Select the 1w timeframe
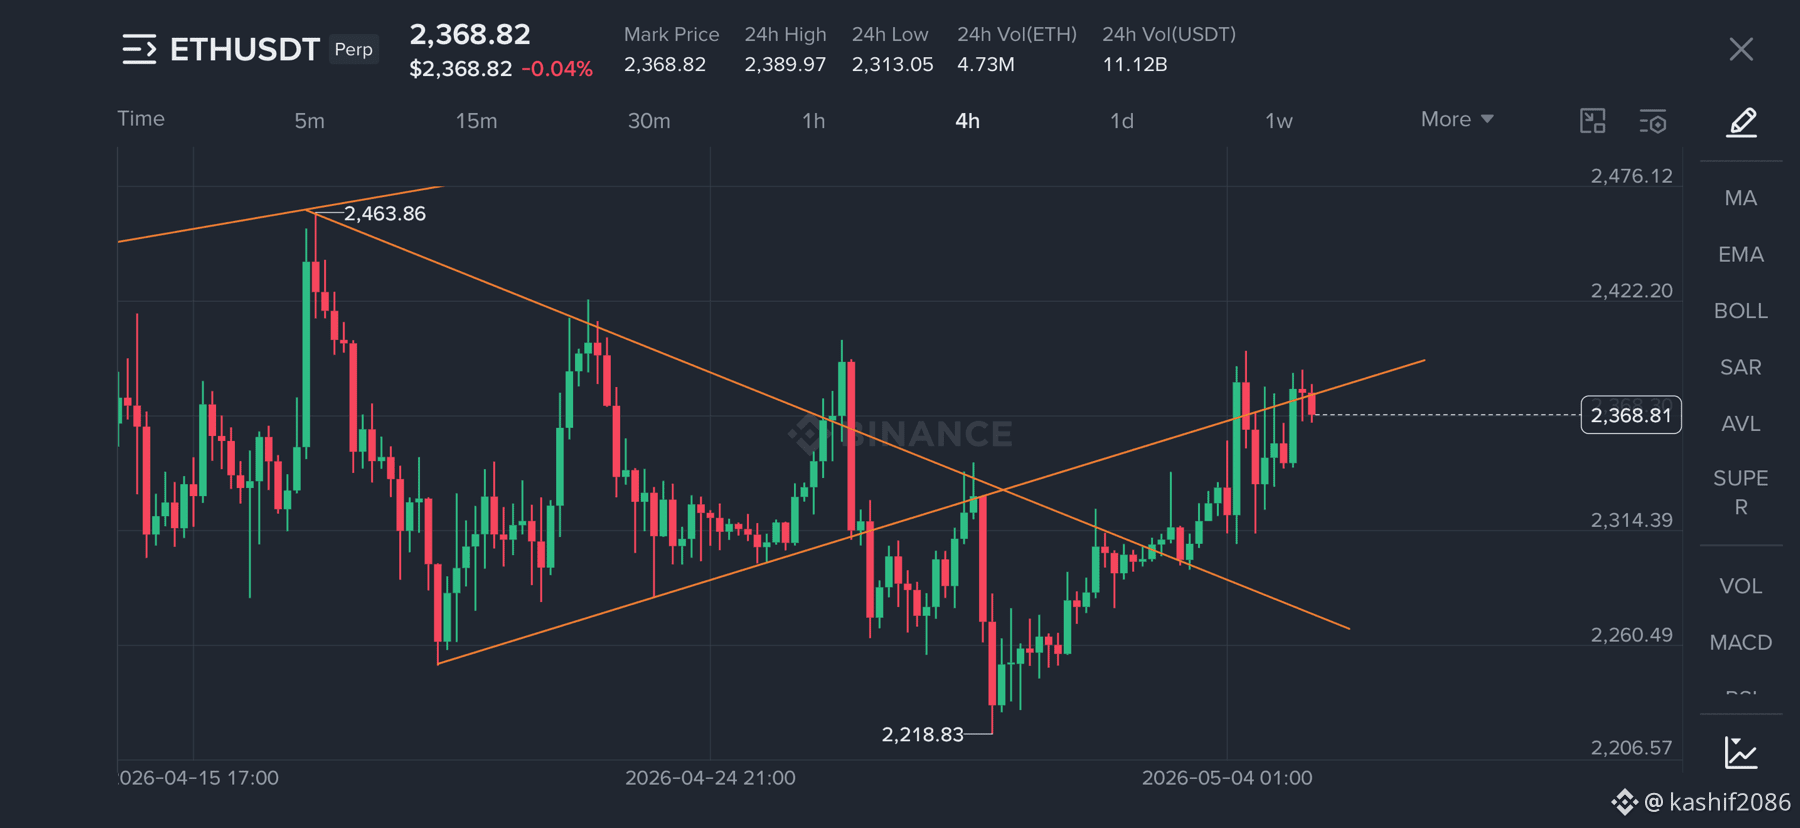The height and width of the screenshot is (828, 1800). pyautogui.click(x=1279, y=121)
